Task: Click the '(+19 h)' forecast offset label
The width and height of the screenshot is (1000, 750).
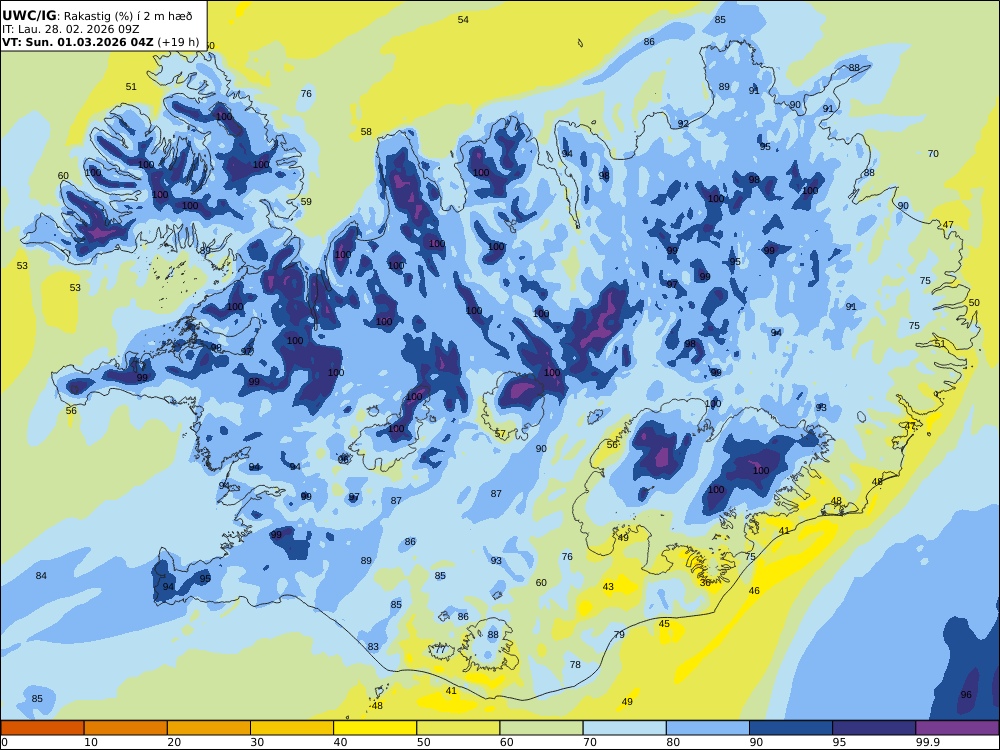Action: pos(179,42)
